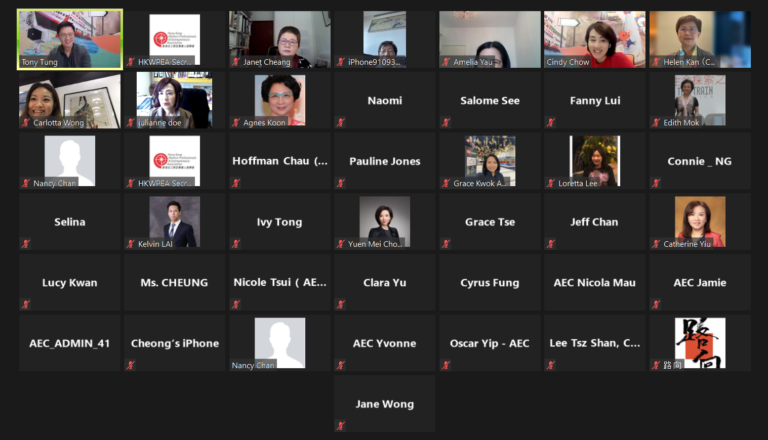Click Oscar Yip - AEC muted mic icon
This screenshot has height=440, width=768.
[x=446, y=365]
